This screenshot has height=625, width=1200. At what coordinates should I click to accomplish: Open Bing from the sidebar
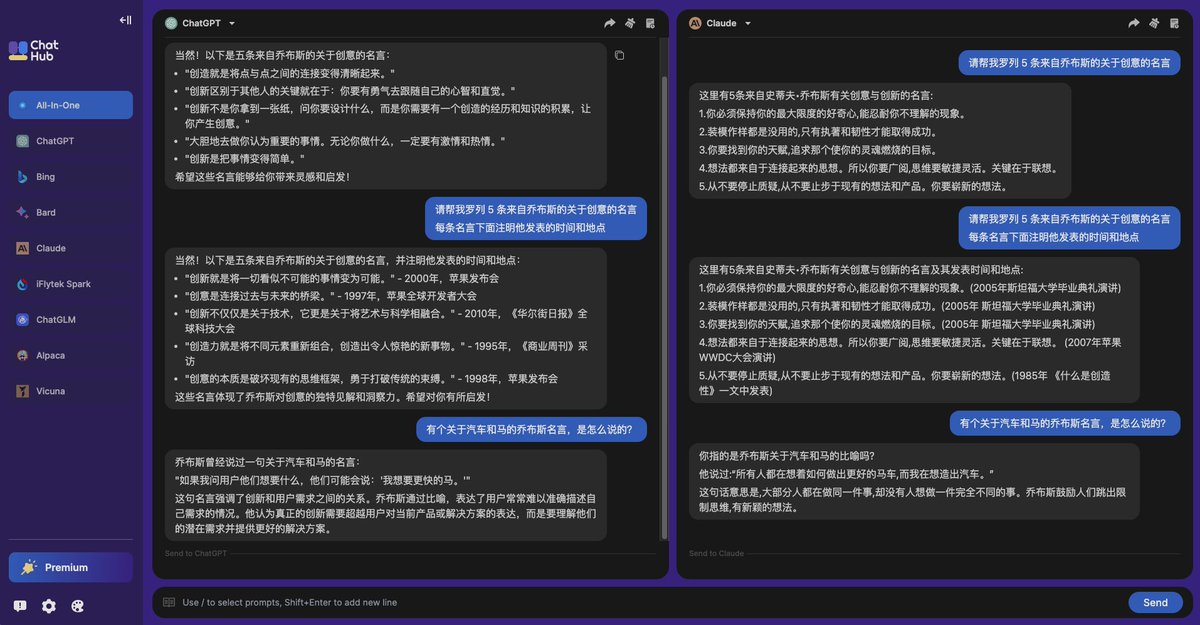point(71,177)
